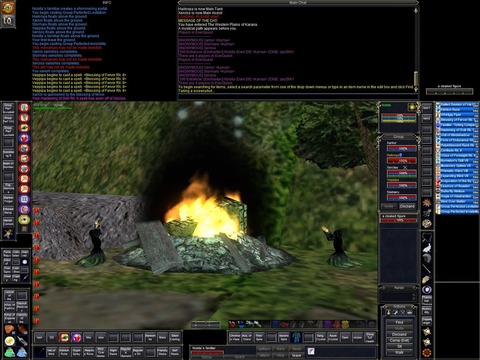
Task: Click the INFO chat window title
Action: tap(107, 2)
